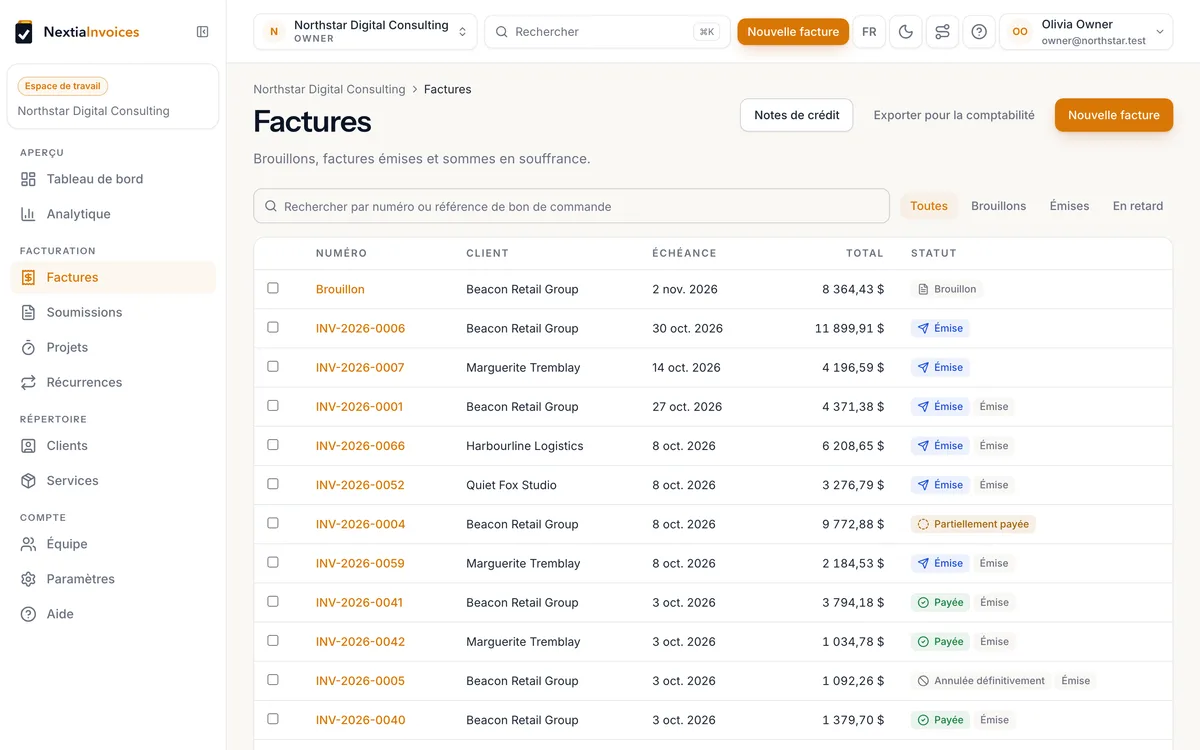Click Exporter pour la comptabilité
This screenshot has width=1200, height=750.
[x=954, y=115]
